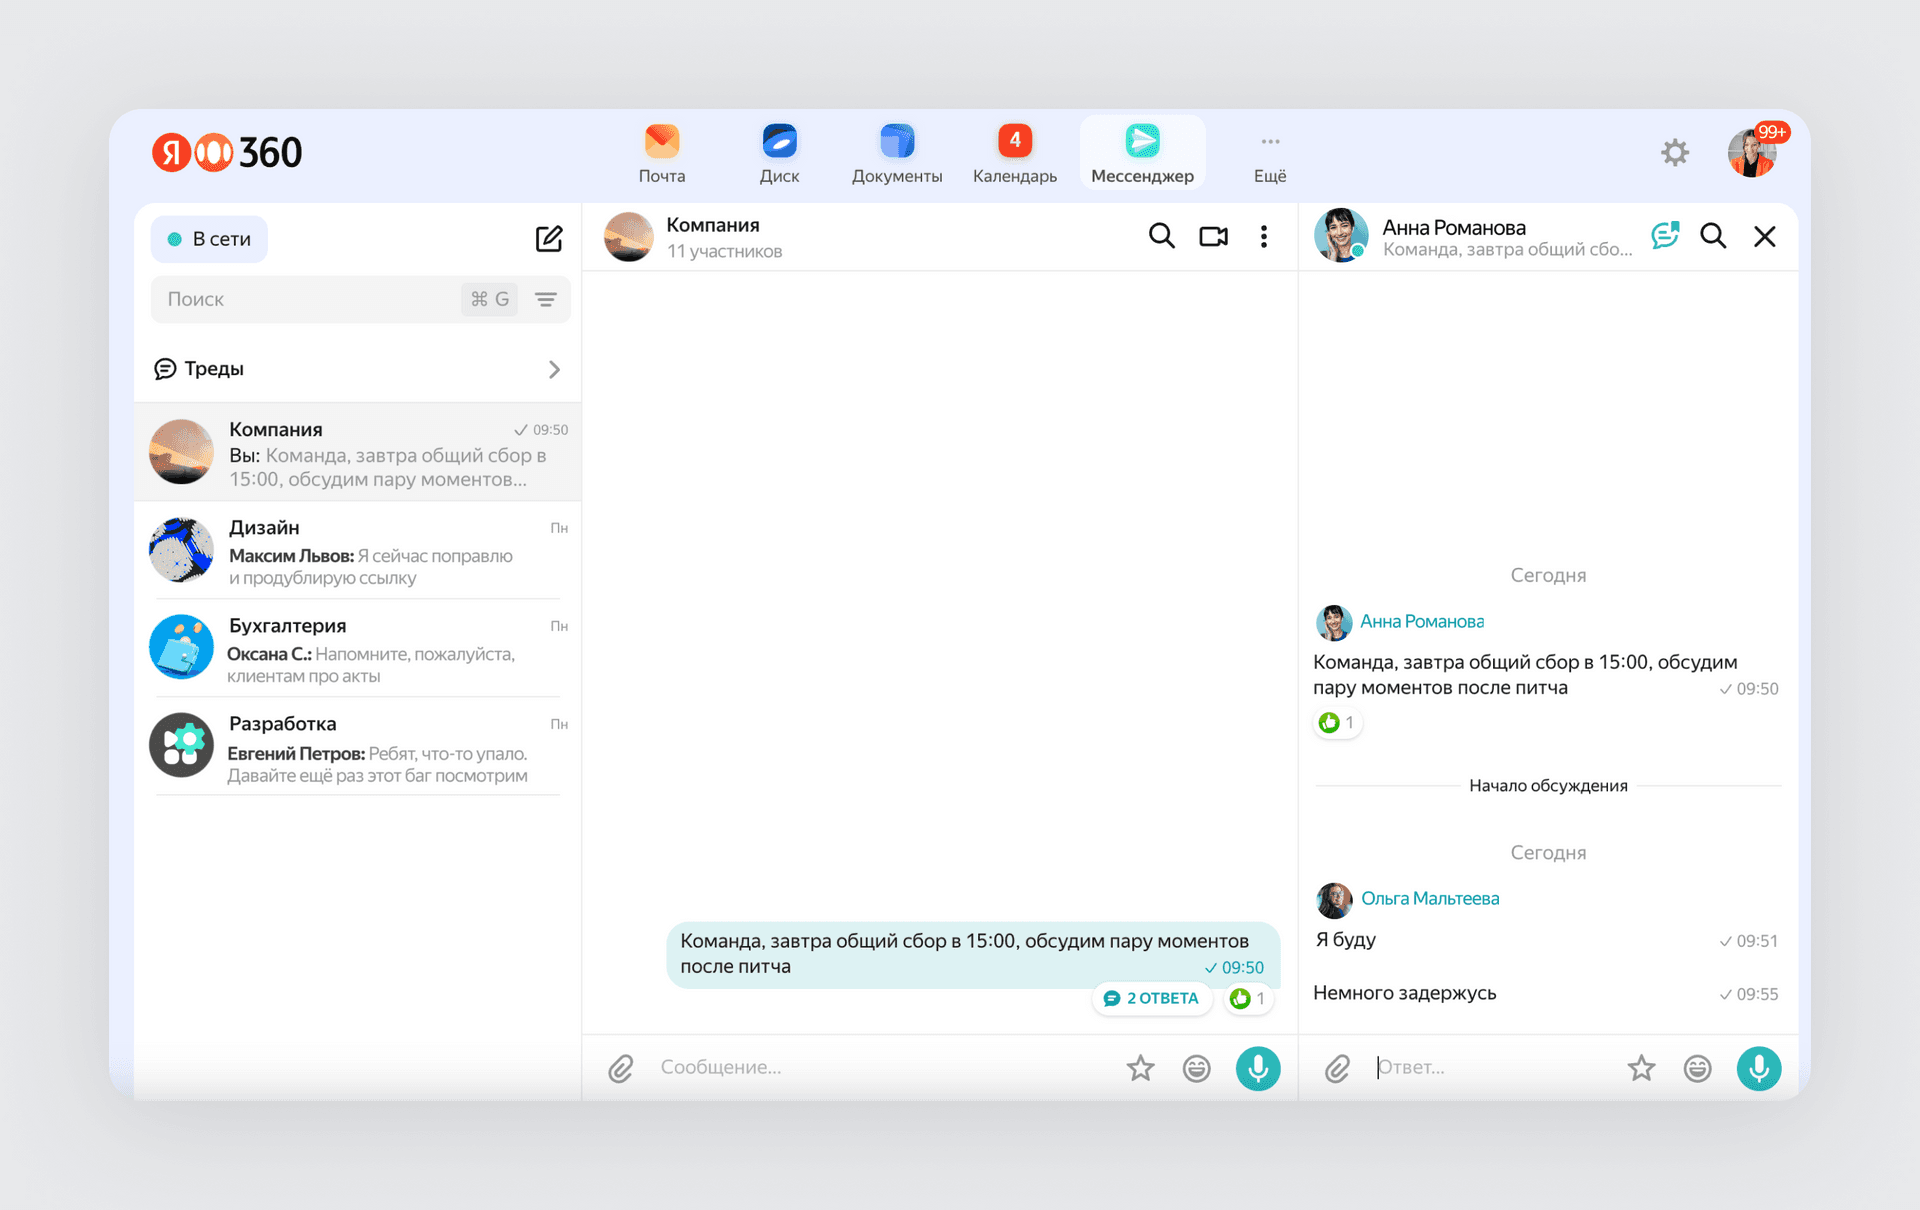
Task: Click Ольга Мальтеева small avatar
Action: coord(1334,900)
